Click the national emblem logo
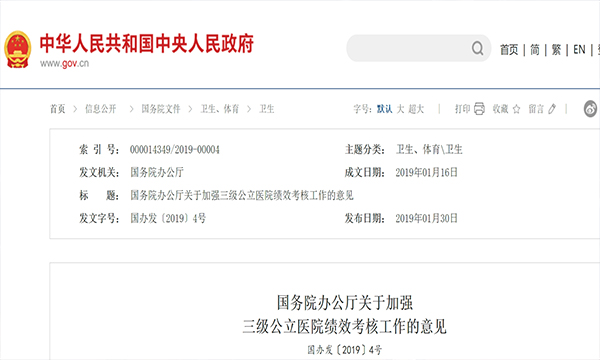This screenshot has height=360, width=600. point(18,50)
